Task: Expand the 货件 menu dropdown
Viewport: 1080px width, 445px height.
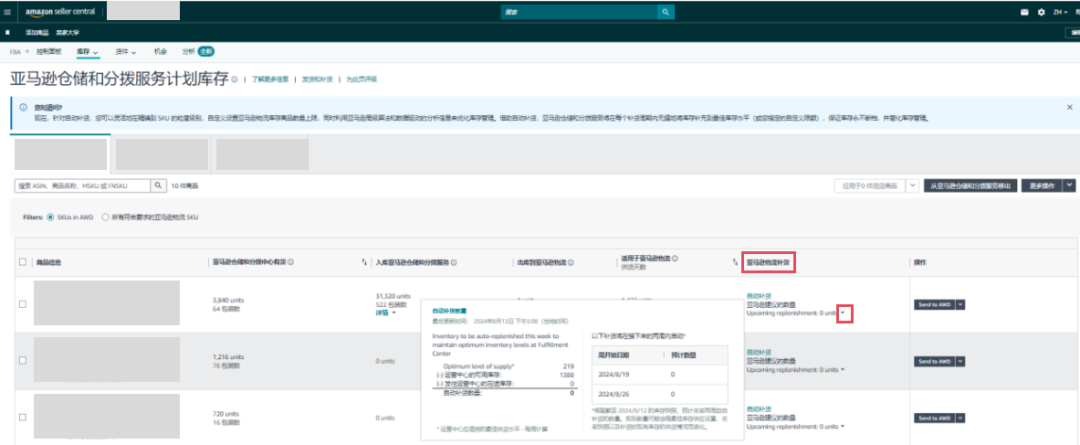Action: [125, 52]
